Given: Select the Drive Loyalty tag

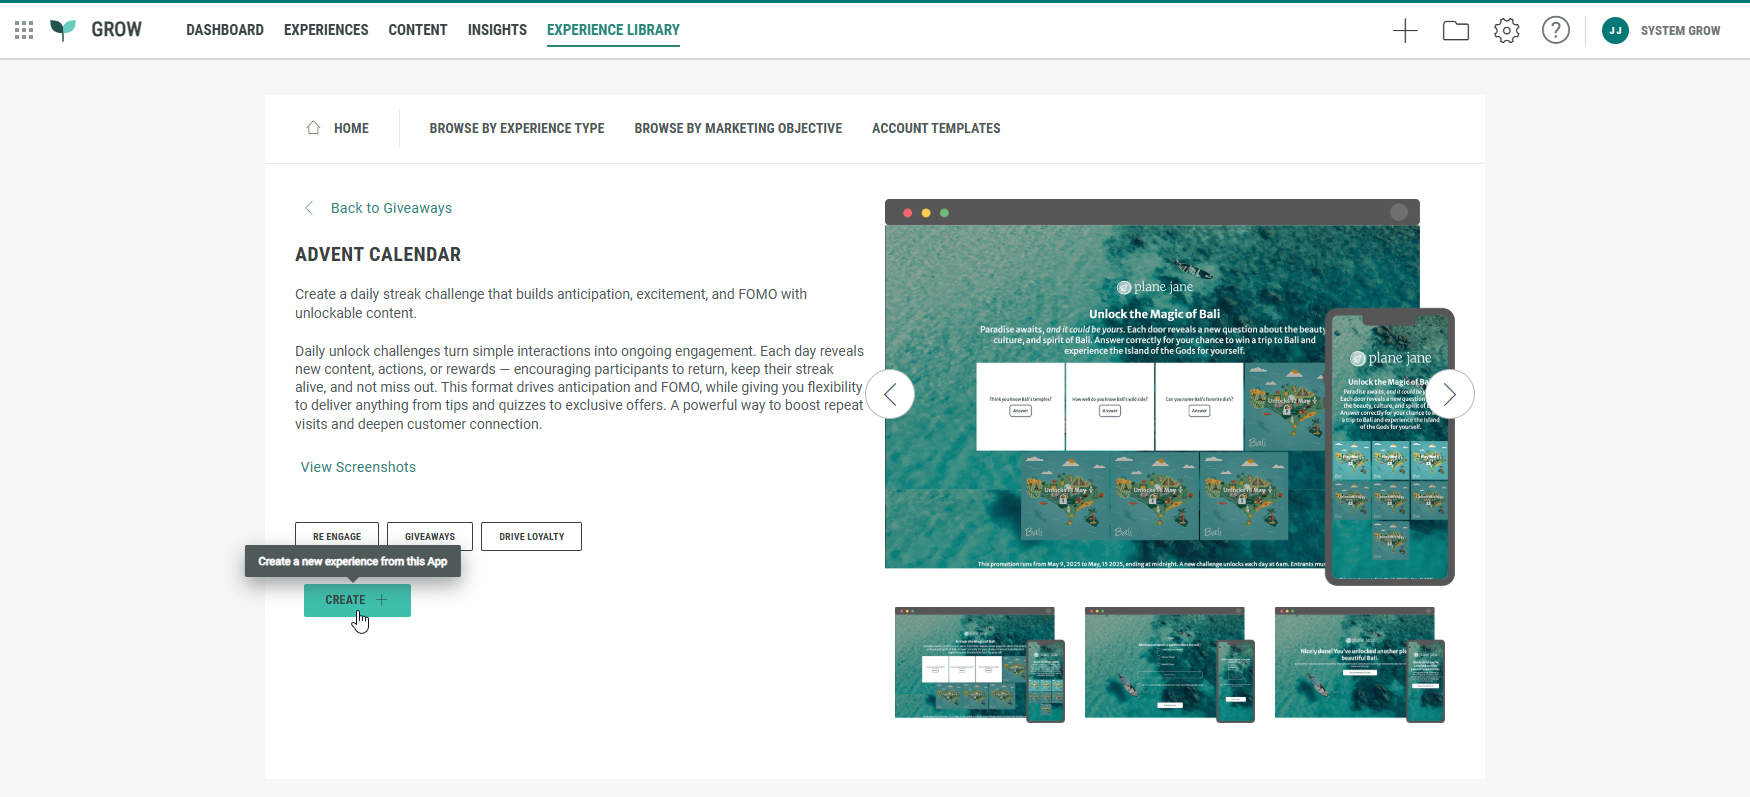Looking at the screenshot, I should point(531,537).
